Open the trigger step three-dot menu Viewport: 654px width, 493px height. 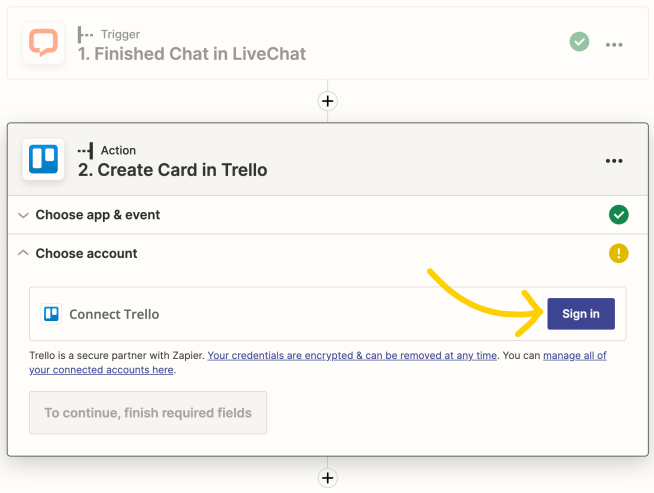coord(614,45)
